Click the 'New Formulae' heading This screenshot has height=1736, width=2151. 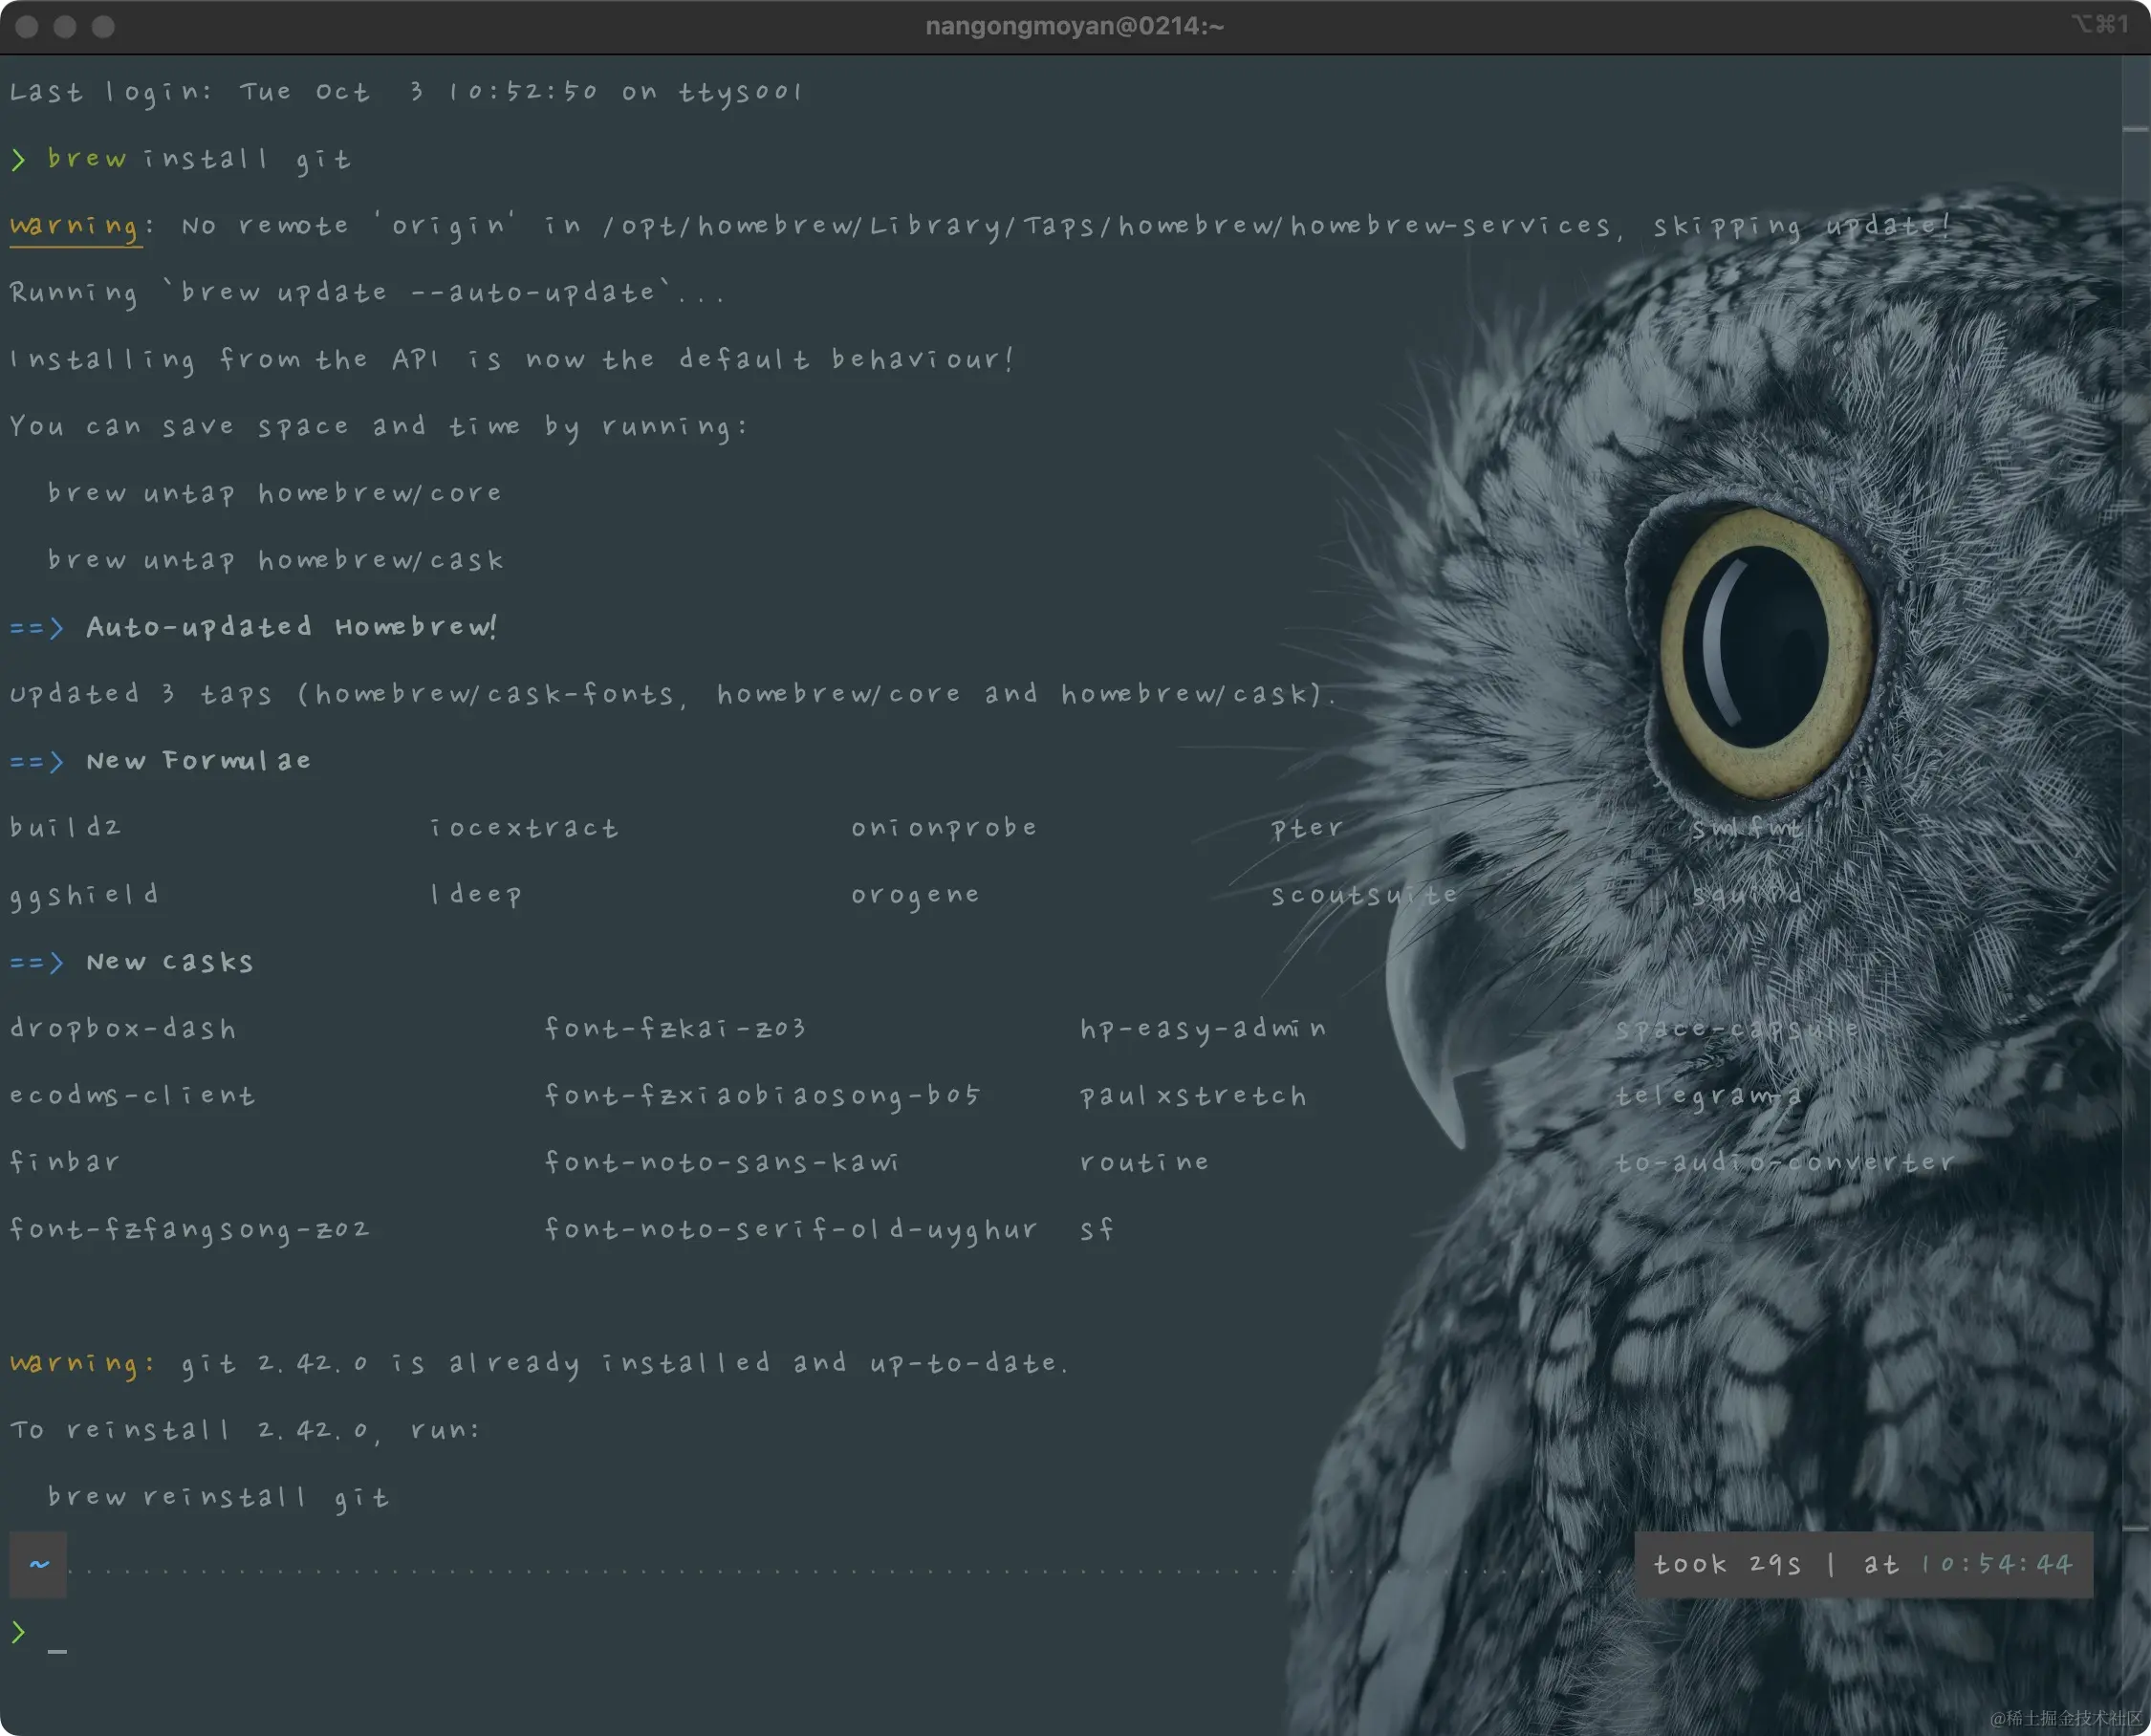[x=198, y=761]
